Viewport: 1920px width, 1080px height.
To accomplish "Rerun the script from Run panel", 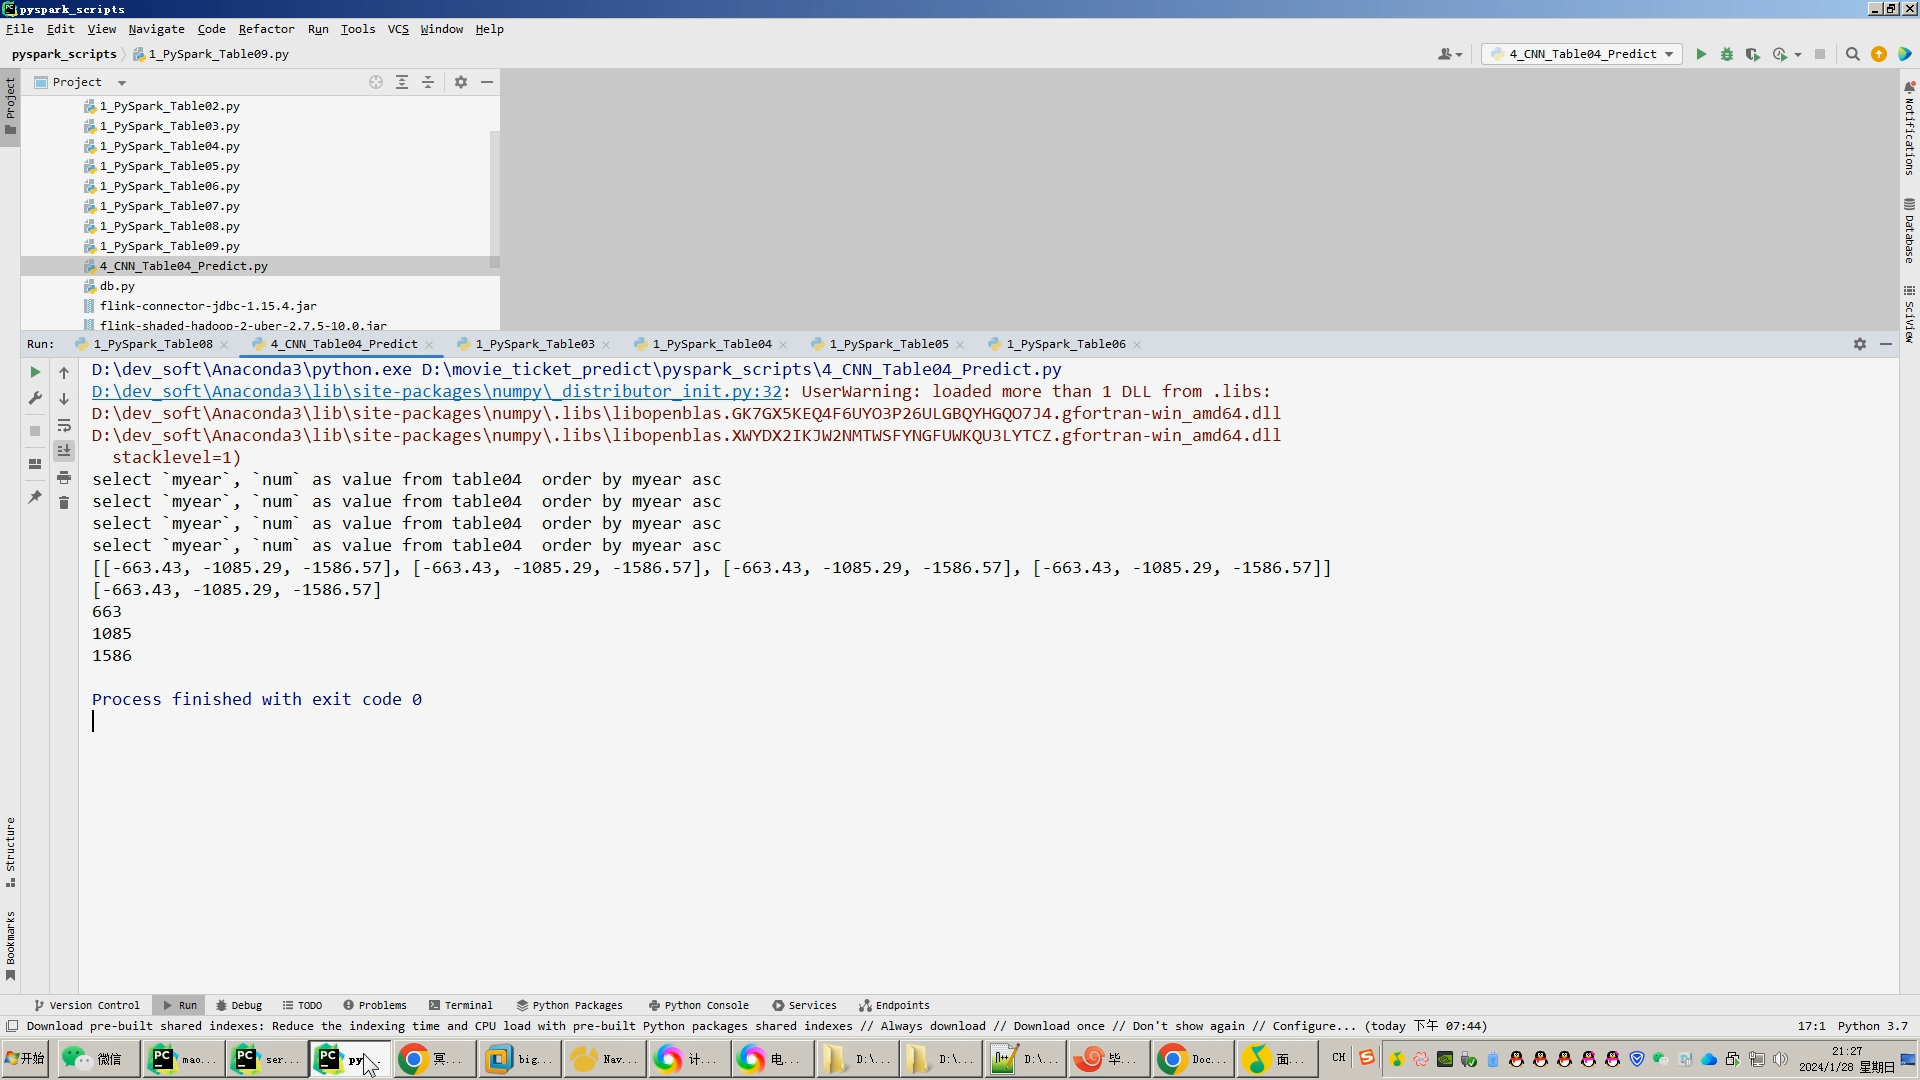I will [35, 372].
